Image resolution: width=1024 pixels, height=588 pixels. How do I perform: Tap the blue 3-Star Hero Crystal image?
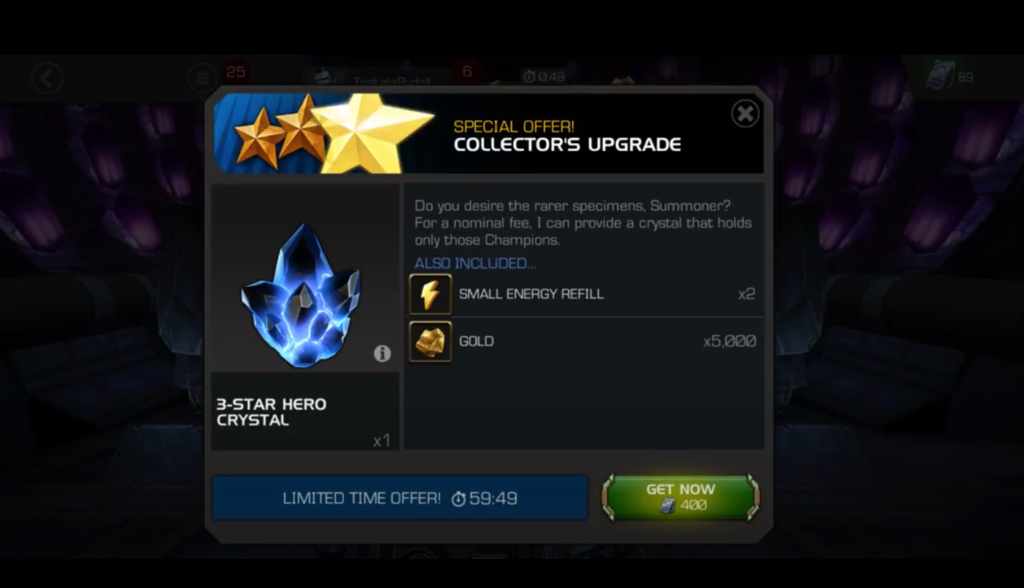(x=302, y=295)
